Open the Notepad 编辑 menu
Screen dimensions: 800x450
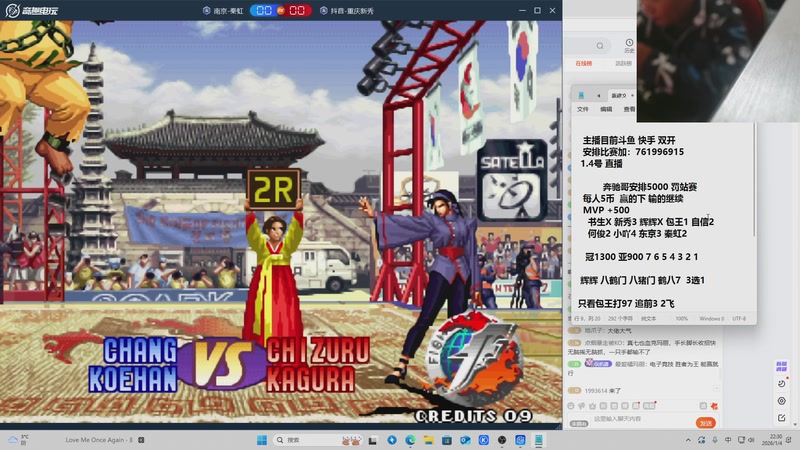pos(606,109)
